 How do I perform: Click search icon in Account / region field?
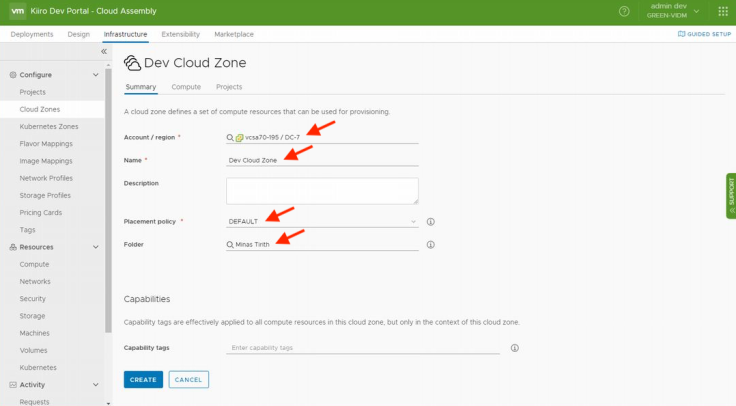[x=230, y=138]
